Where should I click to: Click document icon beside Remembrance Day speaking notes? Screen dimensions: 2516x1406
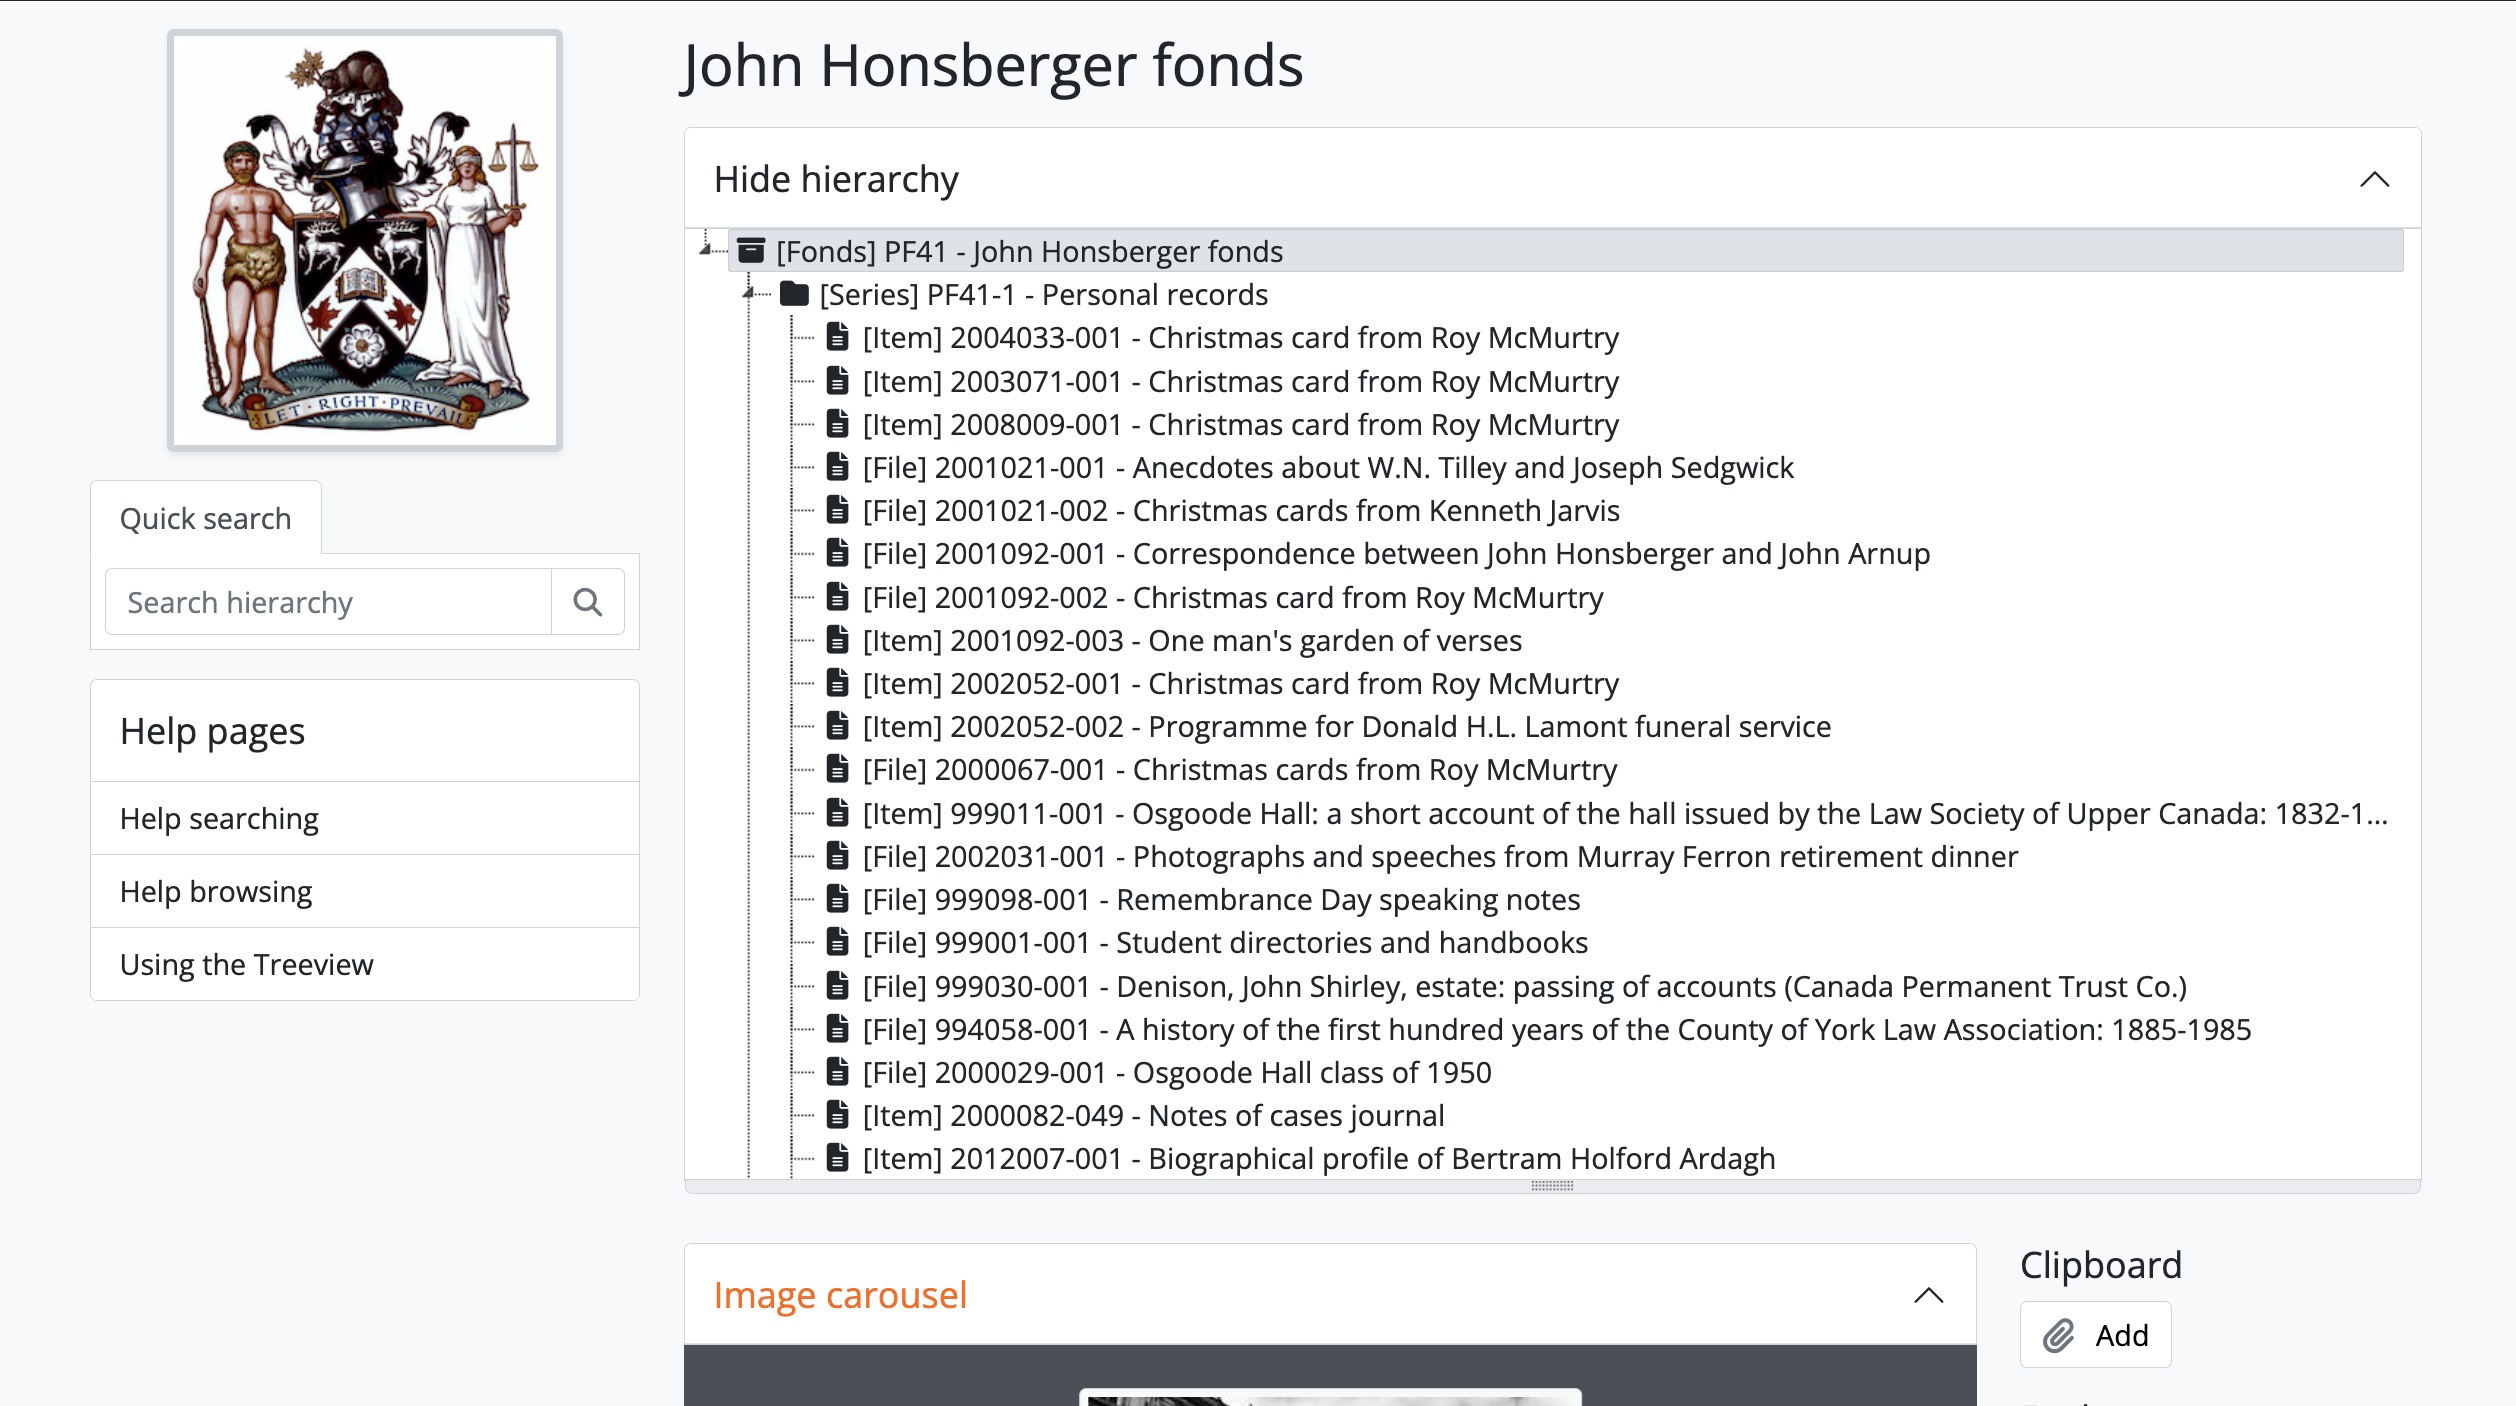pos(838,899)
